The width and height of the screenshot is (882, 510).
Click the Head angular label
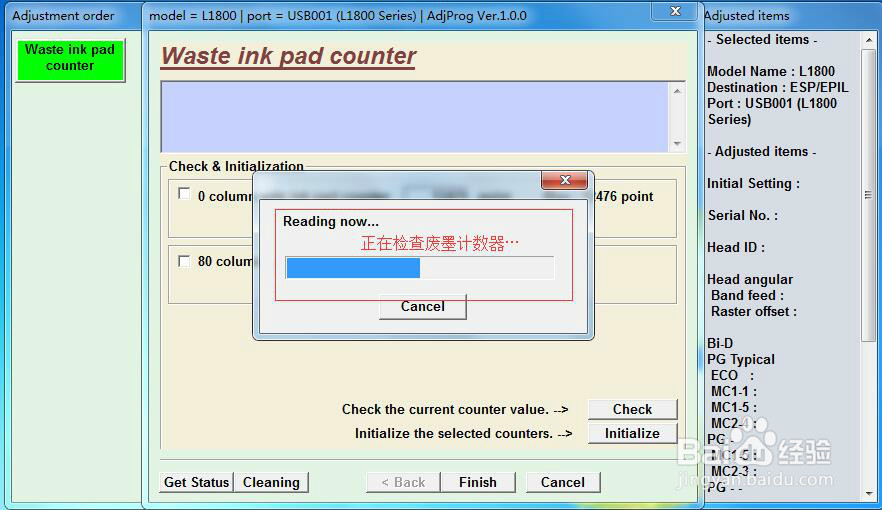(x=750, y=279)
